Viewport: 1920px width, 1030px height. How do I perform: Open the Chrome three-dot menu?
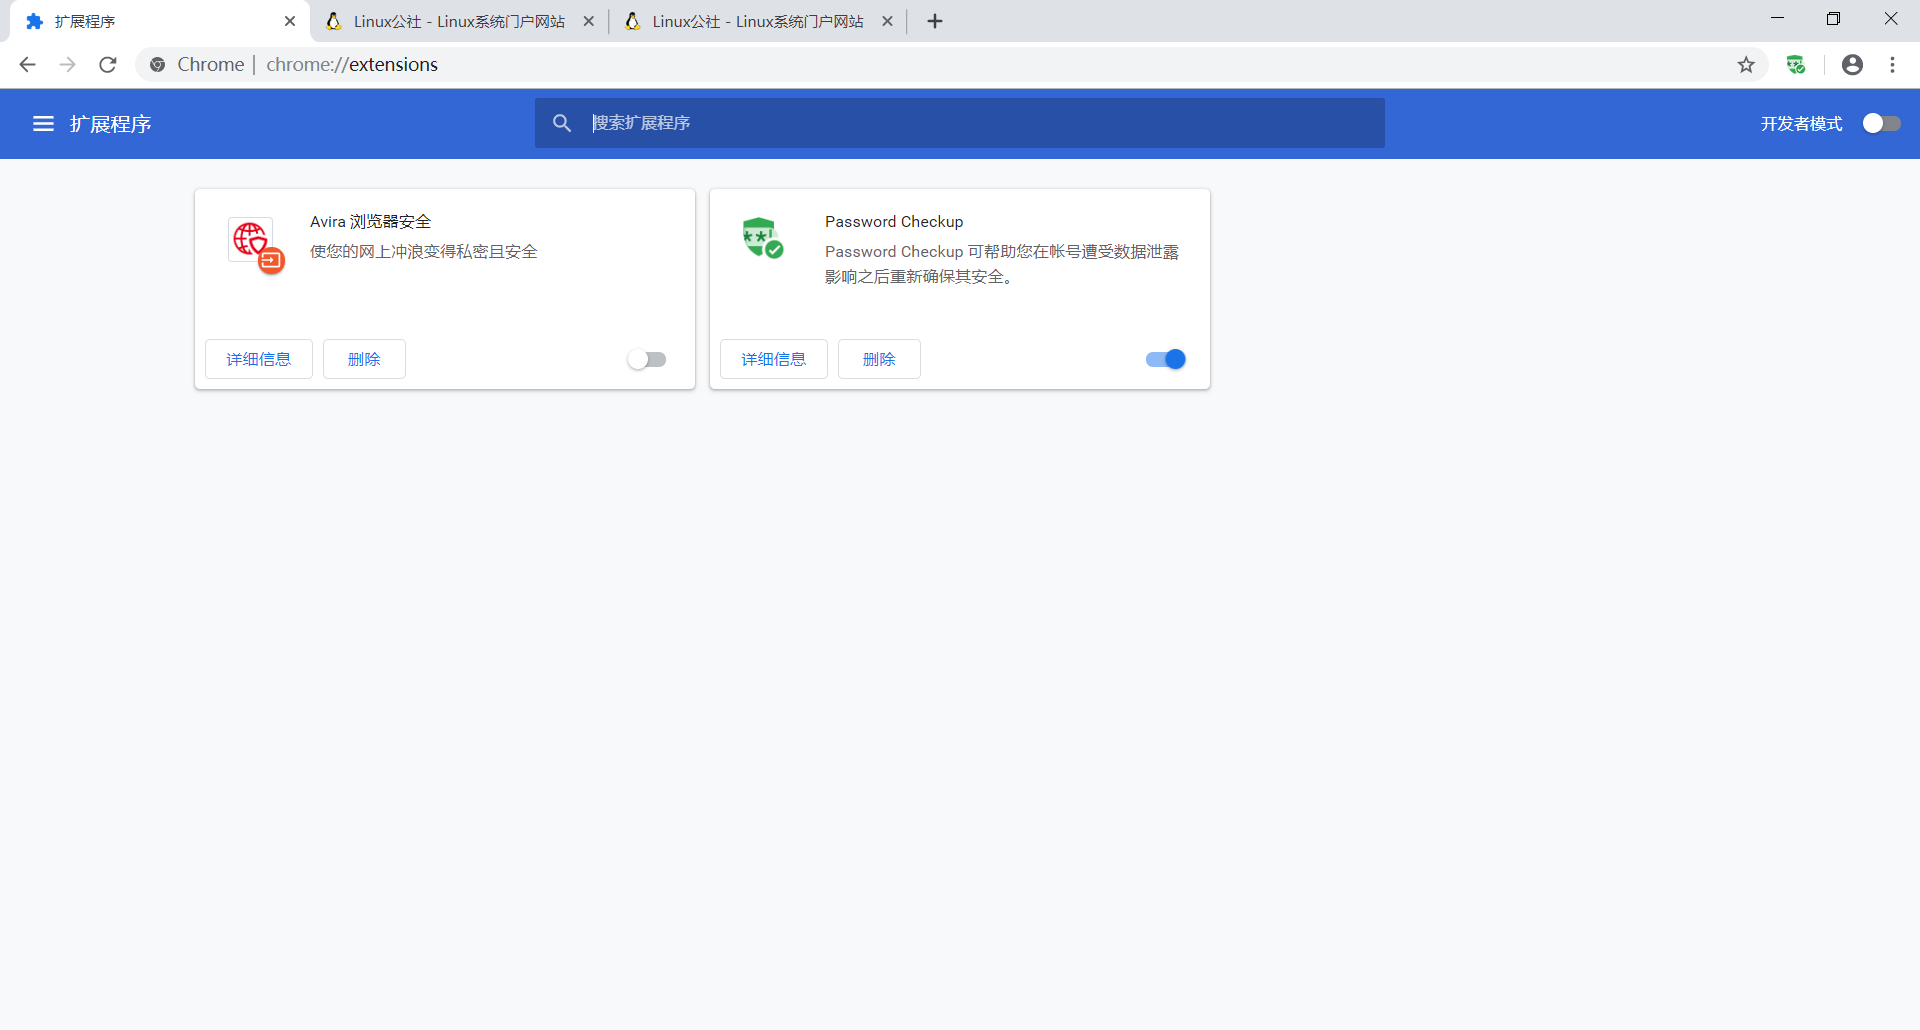tap(1892, 64)
